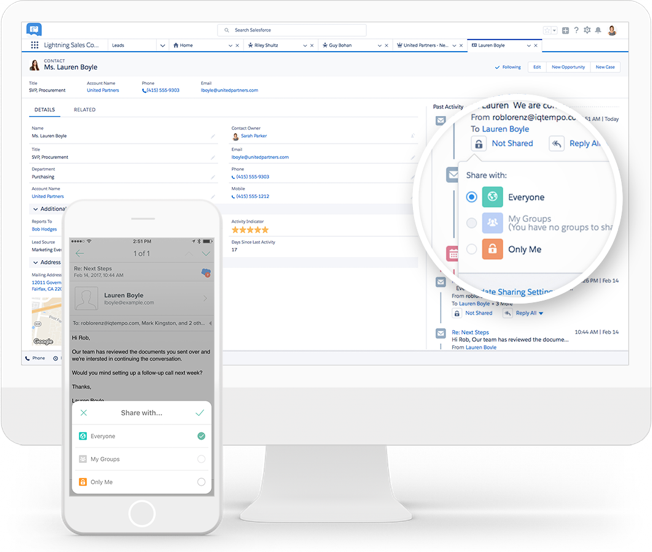Select the Everyone radio button in Share popup
Image resolution: width=652 pixels, height=552 pixels.
(x=472, y=197)
